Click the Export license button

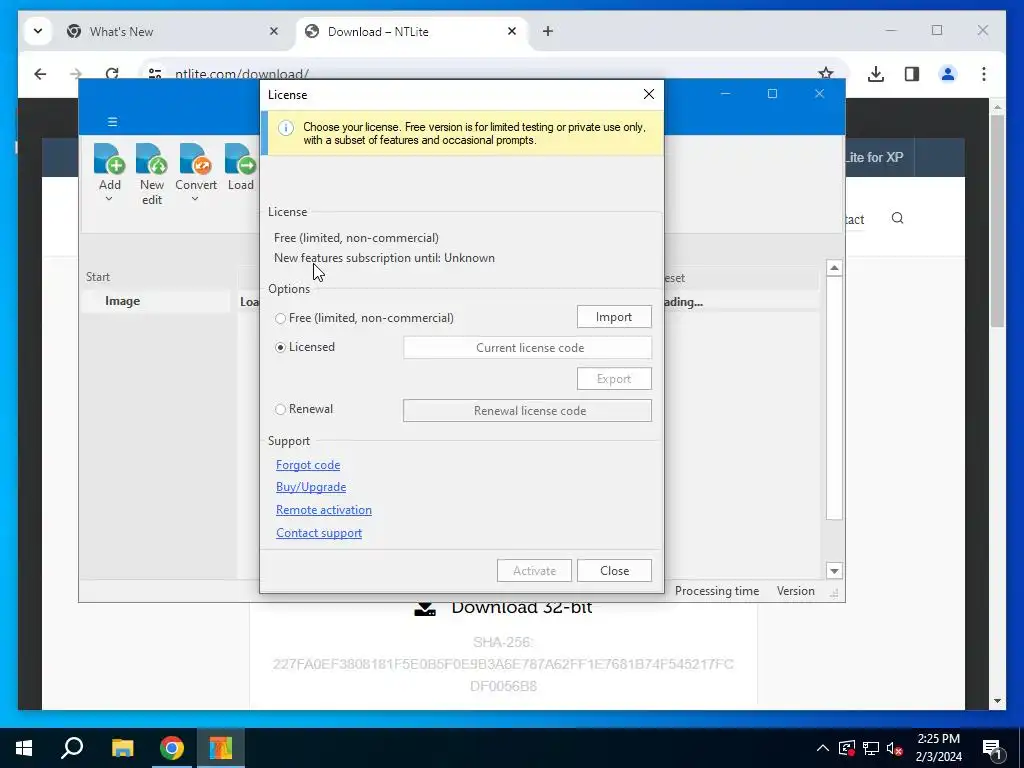coord(614,379)
